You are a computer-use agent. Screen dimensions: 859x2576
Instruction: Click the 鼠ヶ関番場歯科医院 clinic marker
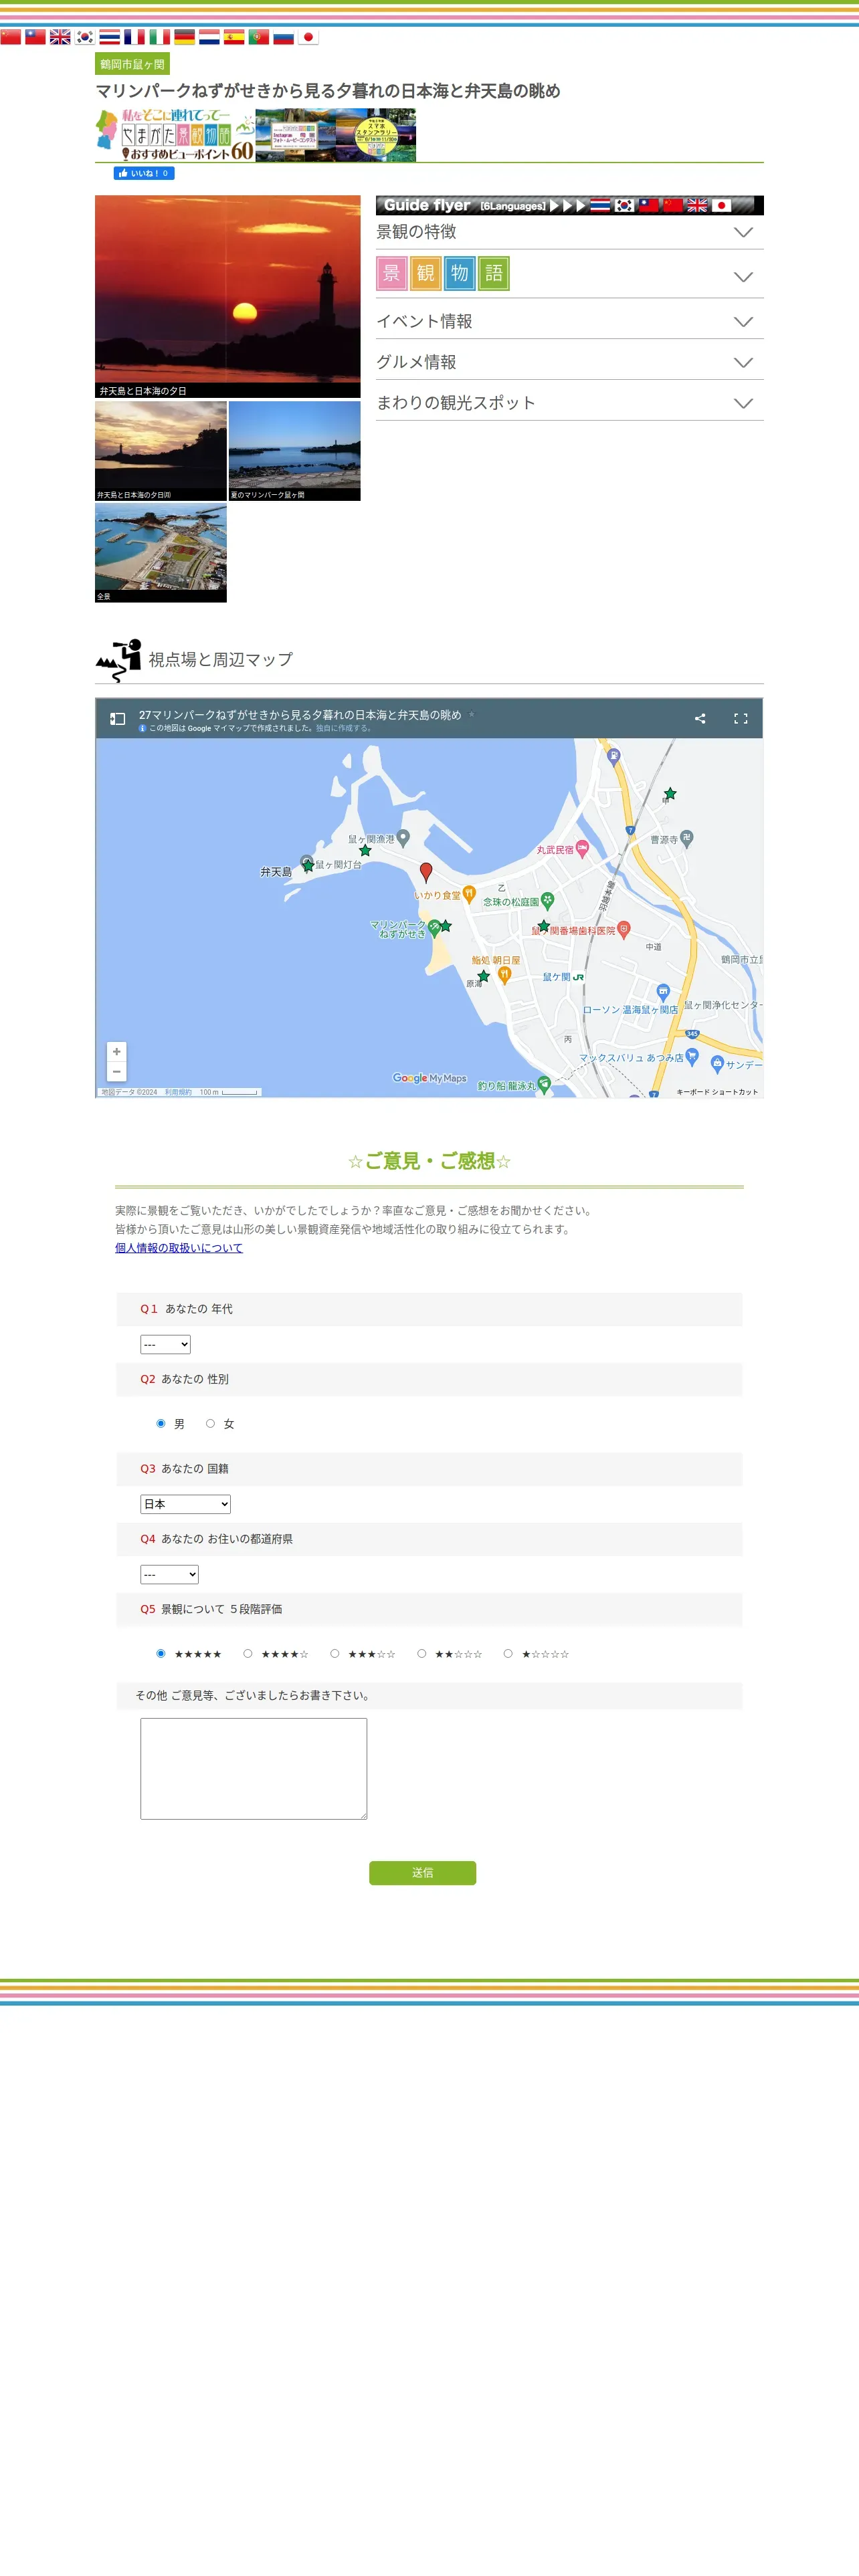[x=623, y=930]
